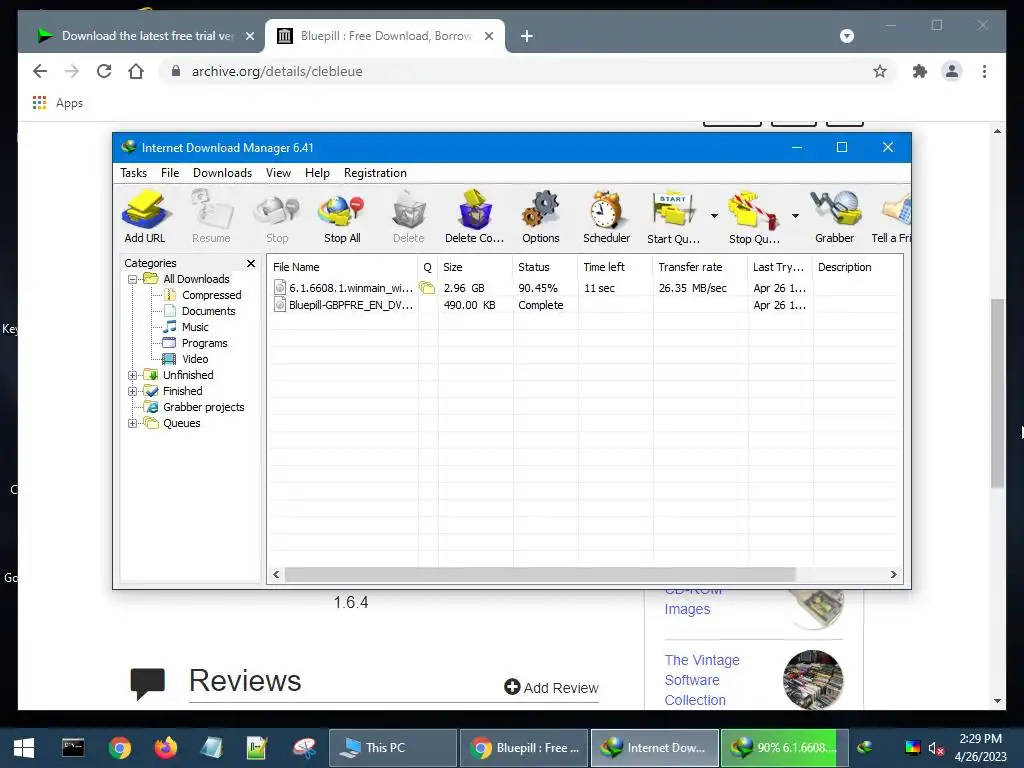
Task: Stop all downloads with Stop All
Action: tap(342, 217)
